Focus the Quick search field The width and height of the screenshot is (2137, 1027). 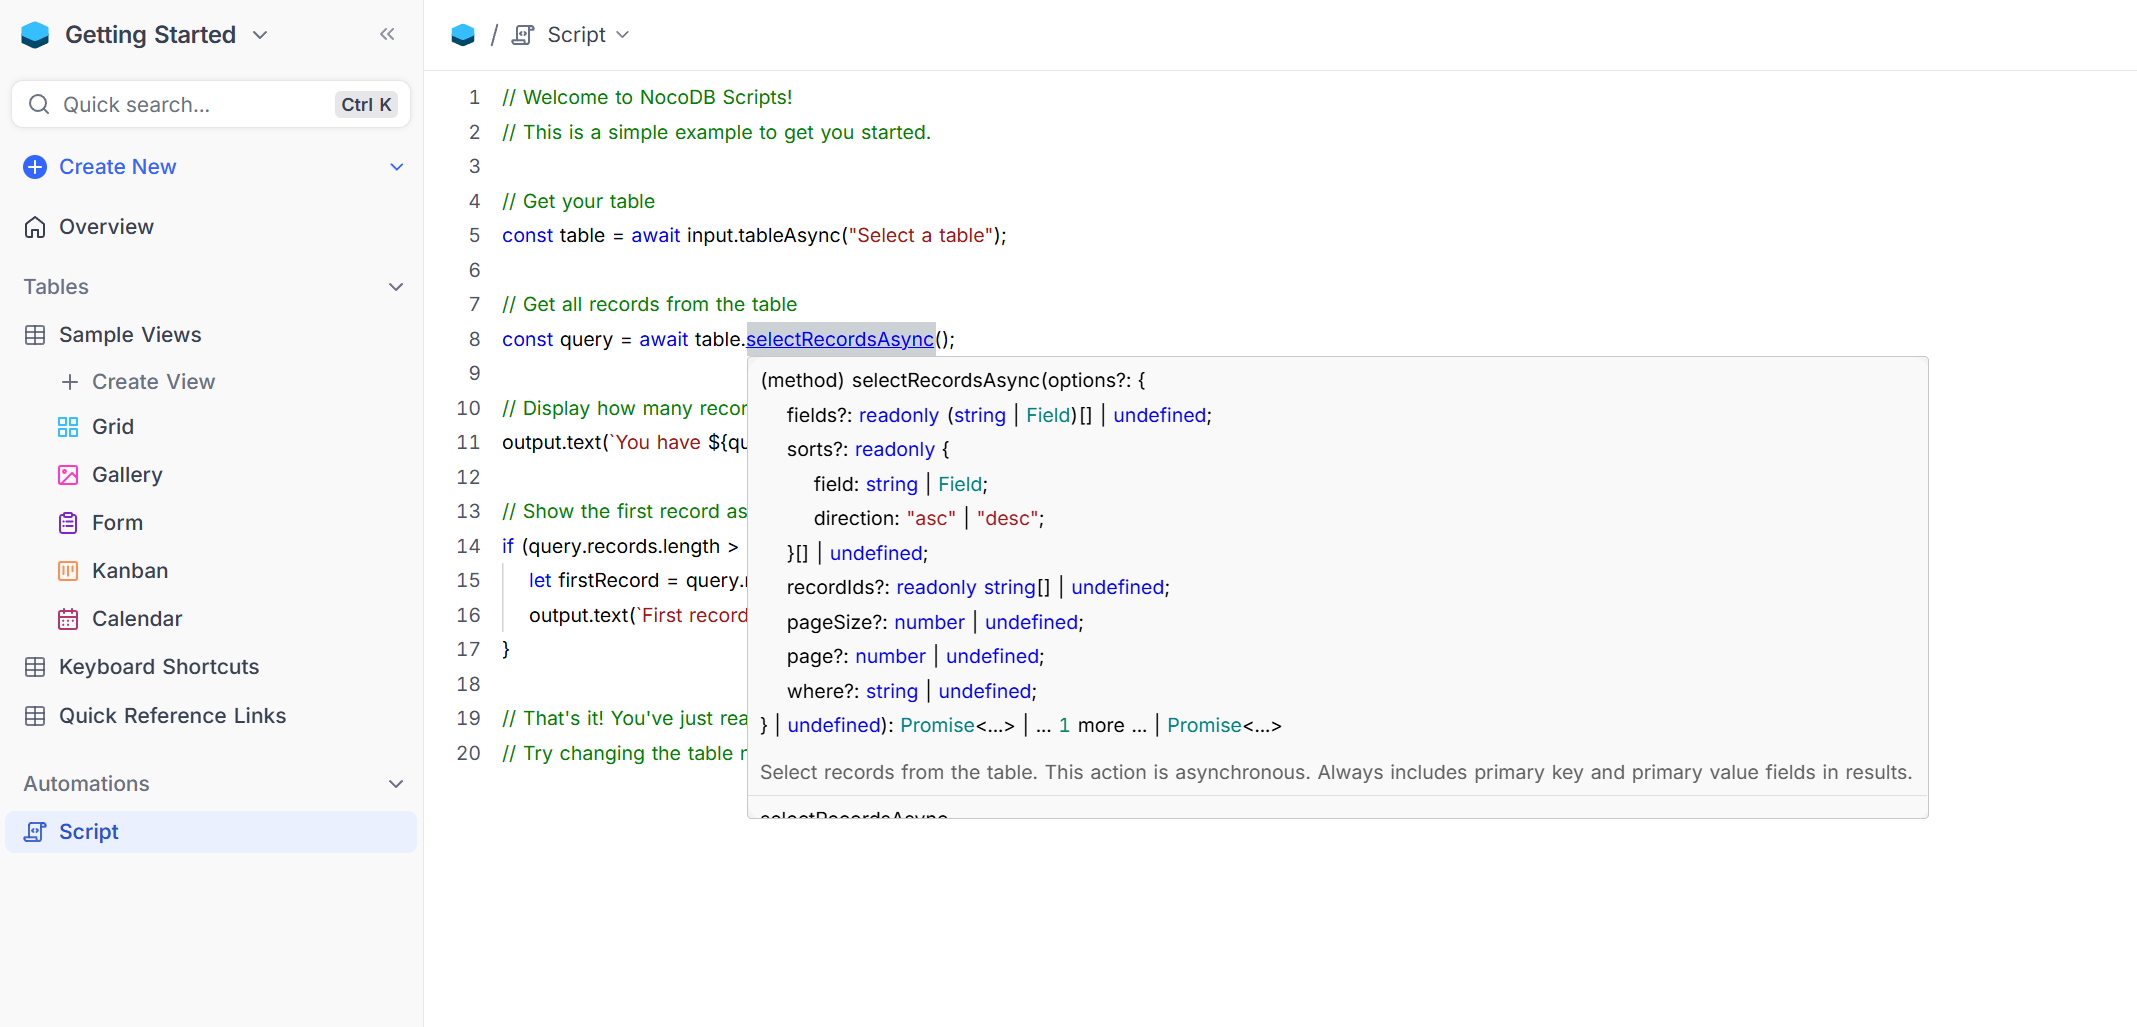tap(211, 105)
